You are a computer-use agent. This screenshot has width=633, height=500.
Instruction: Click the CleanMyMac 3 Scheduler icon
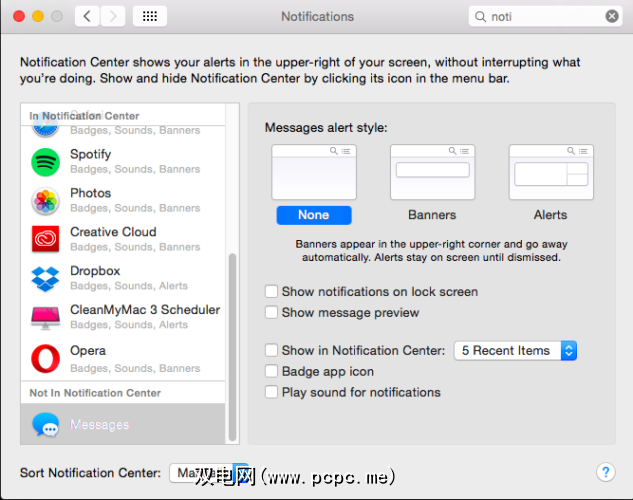pyautogui.click(x=45, y=317)
